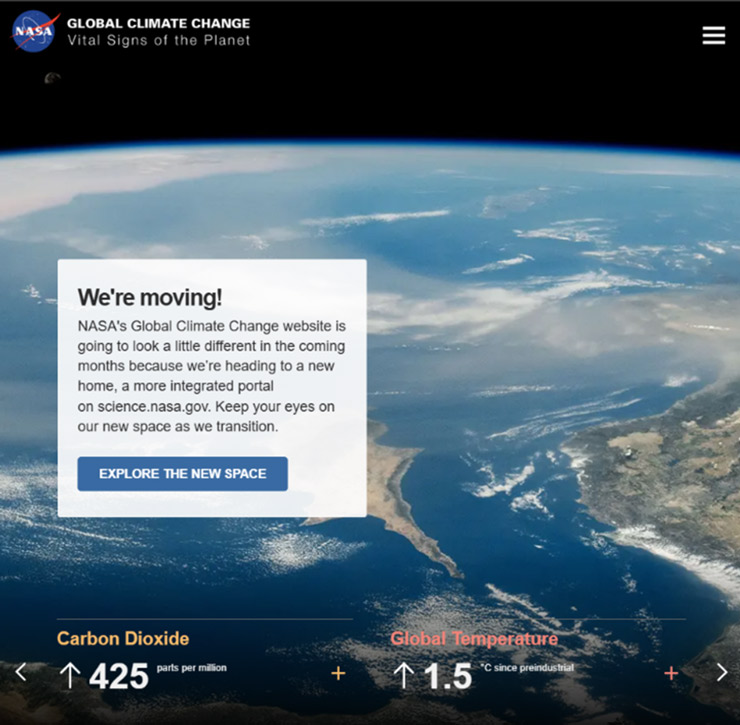Click the We're moving! heading
Image resolution: width=740 pixels, height=725 pixels.
[150, 297]
